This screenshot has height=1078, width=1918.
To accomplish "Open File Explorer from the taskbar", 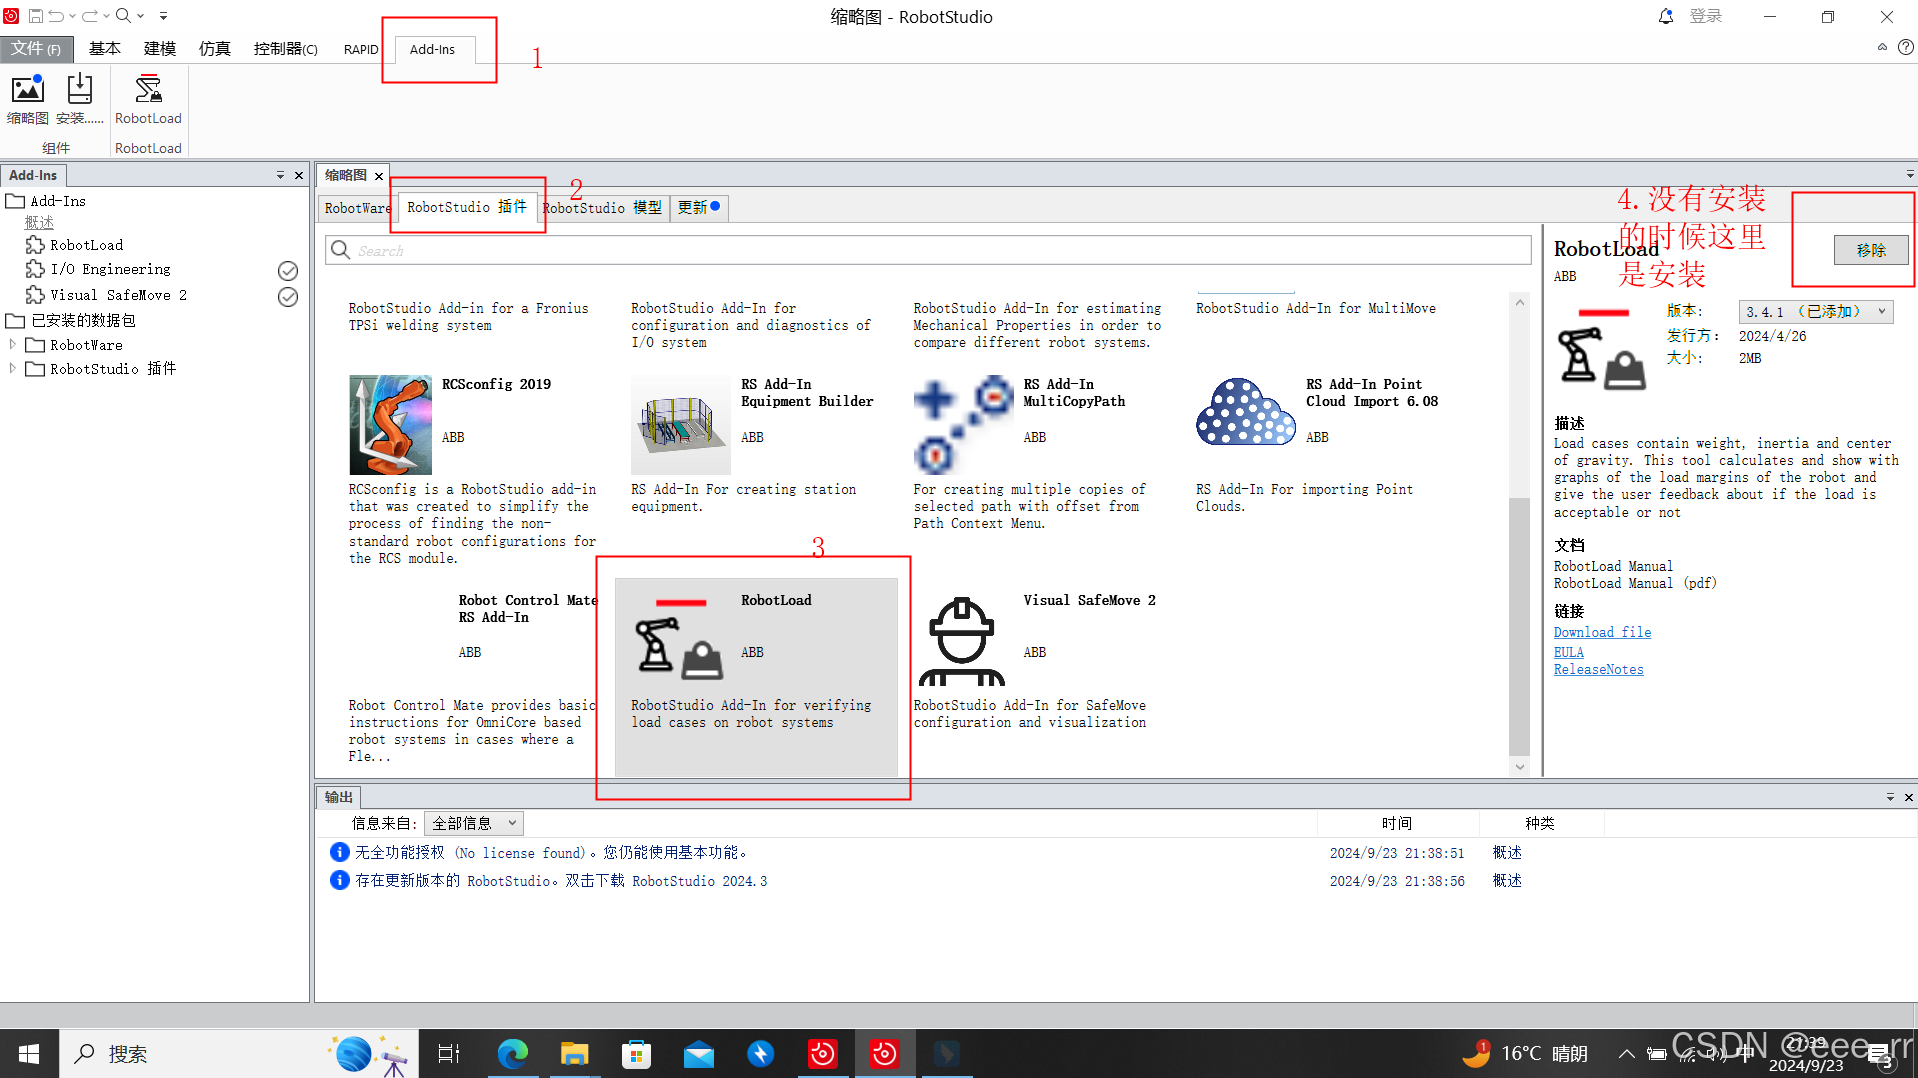I will coord(574,1054).
